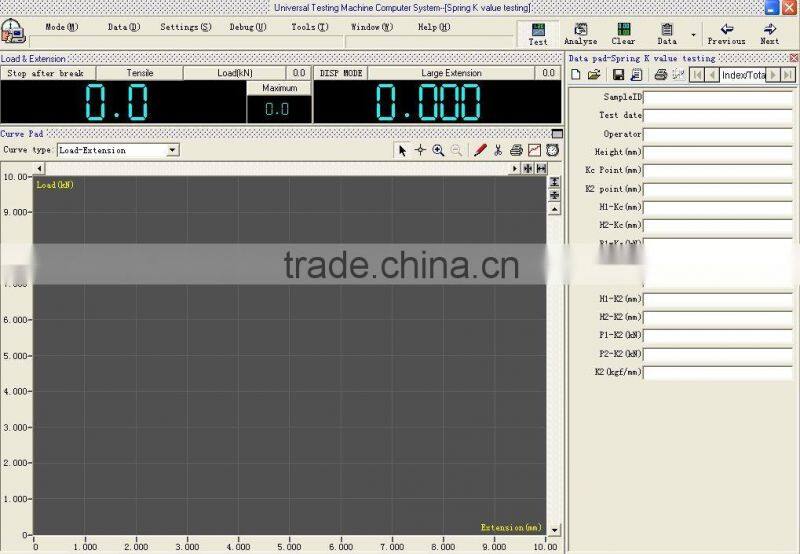The height and width of the screenshot is (554, 800).
Task: Click the SampleID input field
Action: (718, 97)
